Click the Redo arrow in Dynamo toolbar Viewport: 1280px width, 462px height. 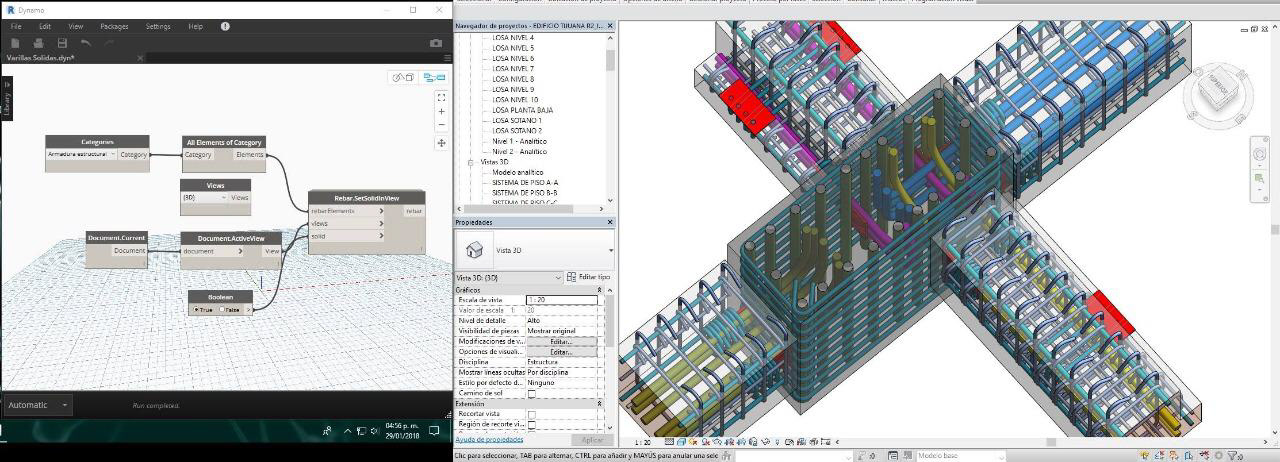109,43
